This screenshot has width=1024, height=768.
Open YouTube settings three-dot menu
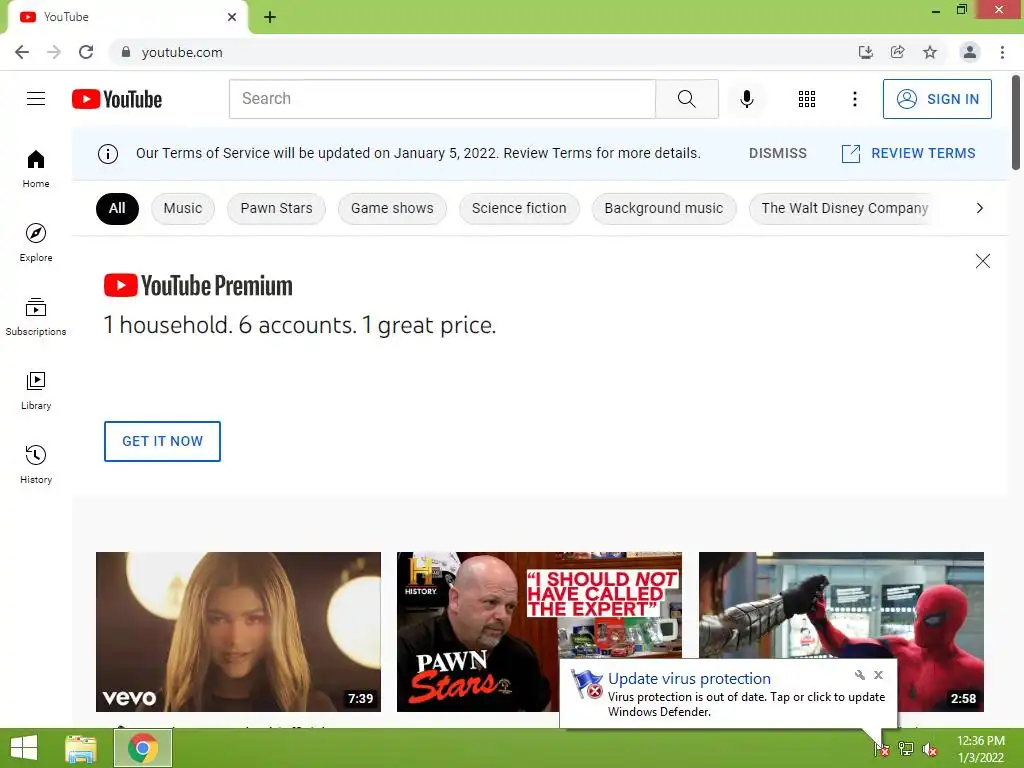(x=854, y=99)
